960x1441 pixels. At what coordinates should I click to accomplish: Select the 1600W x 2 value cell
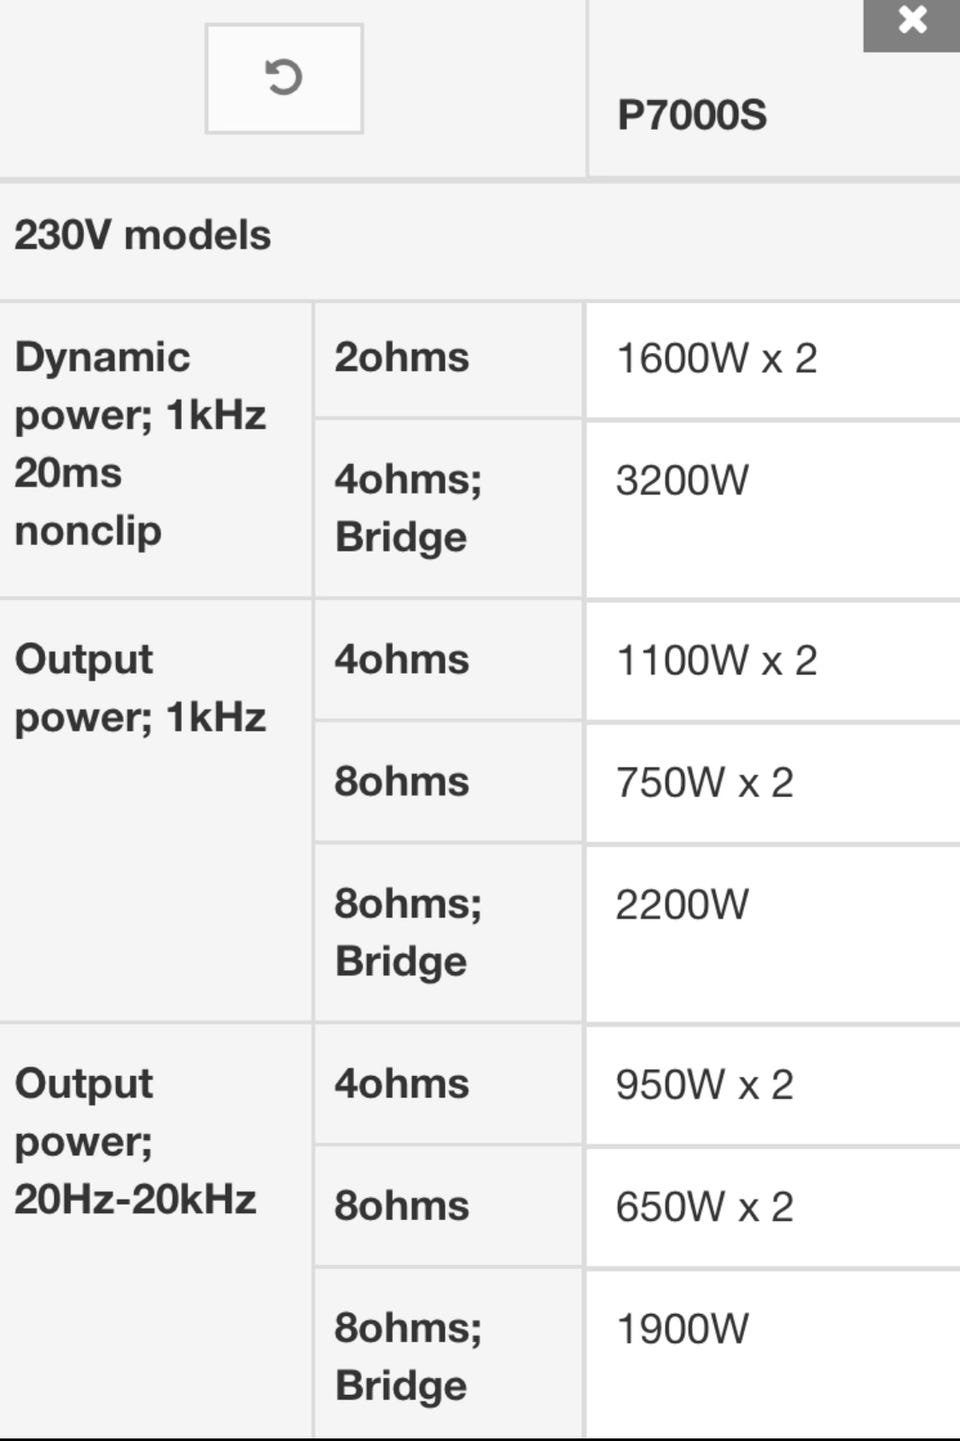(x=773, y=359)
